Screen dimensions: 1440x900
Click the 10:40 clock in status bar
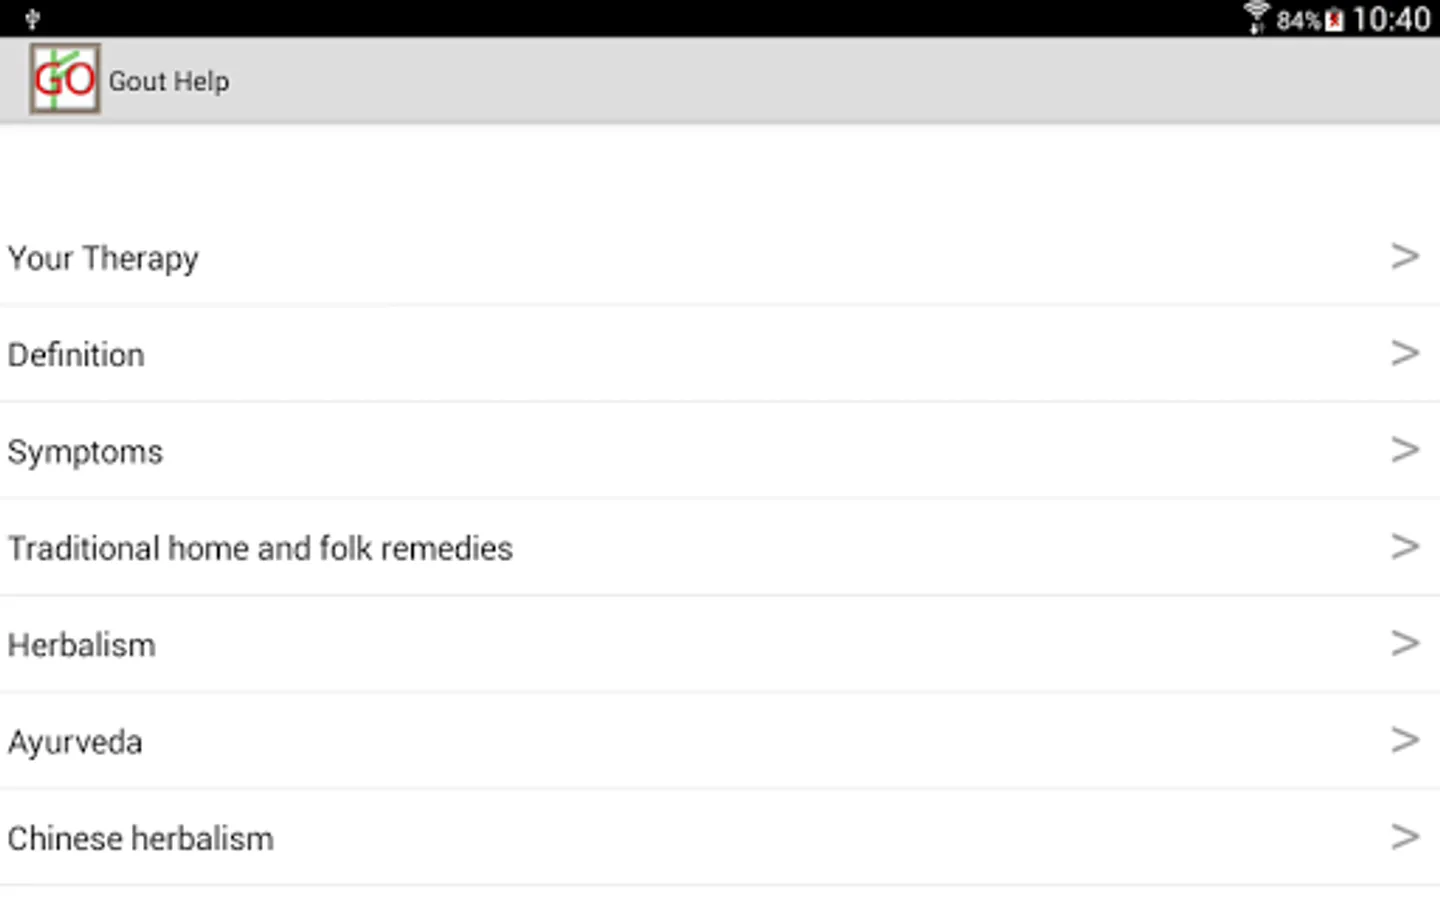[1391, 20]
